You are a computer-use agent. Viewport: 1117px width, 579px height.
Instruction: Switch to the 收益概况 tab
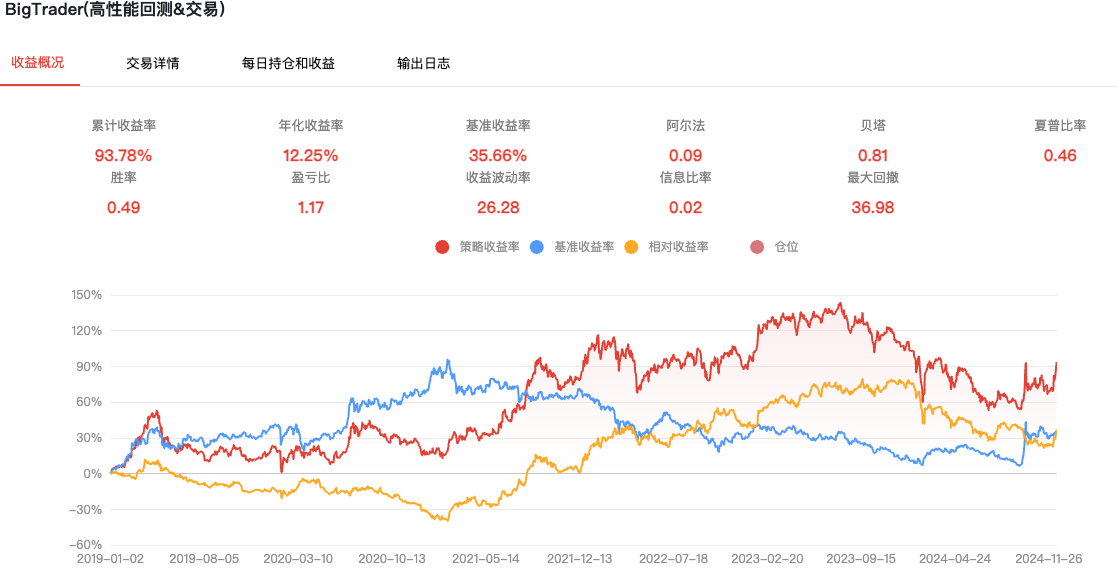tap(38, 63)
